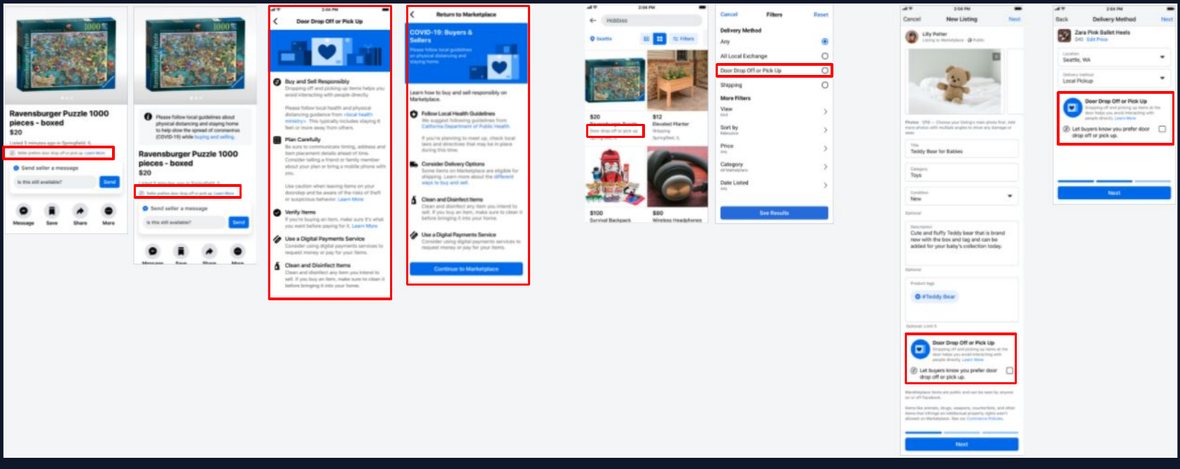Go back from Door Drop Off or Pick Up screen
The image size is (1180, 469).
(275, 22)
